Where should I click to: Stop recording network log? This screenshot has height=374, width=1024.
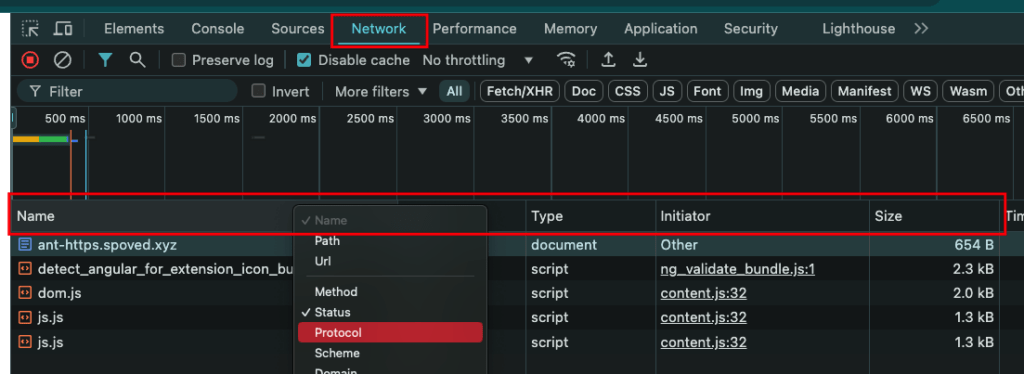(x=30, y=60)
